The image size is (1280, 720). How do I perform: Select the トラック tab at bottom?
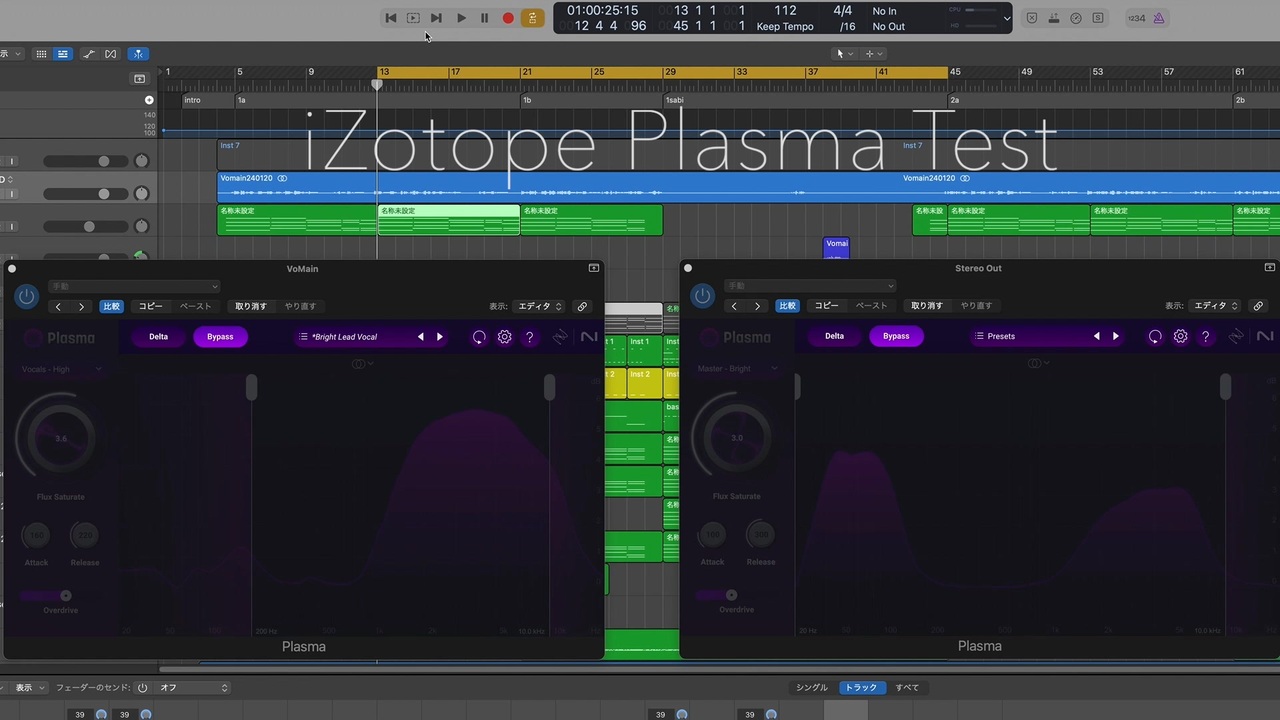tap(861, 687)
